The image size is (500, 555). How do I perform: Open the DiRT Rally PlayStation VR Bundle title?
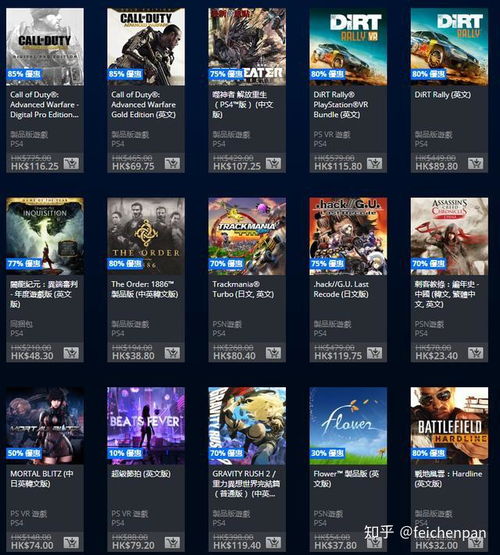(x=341, y=105)
